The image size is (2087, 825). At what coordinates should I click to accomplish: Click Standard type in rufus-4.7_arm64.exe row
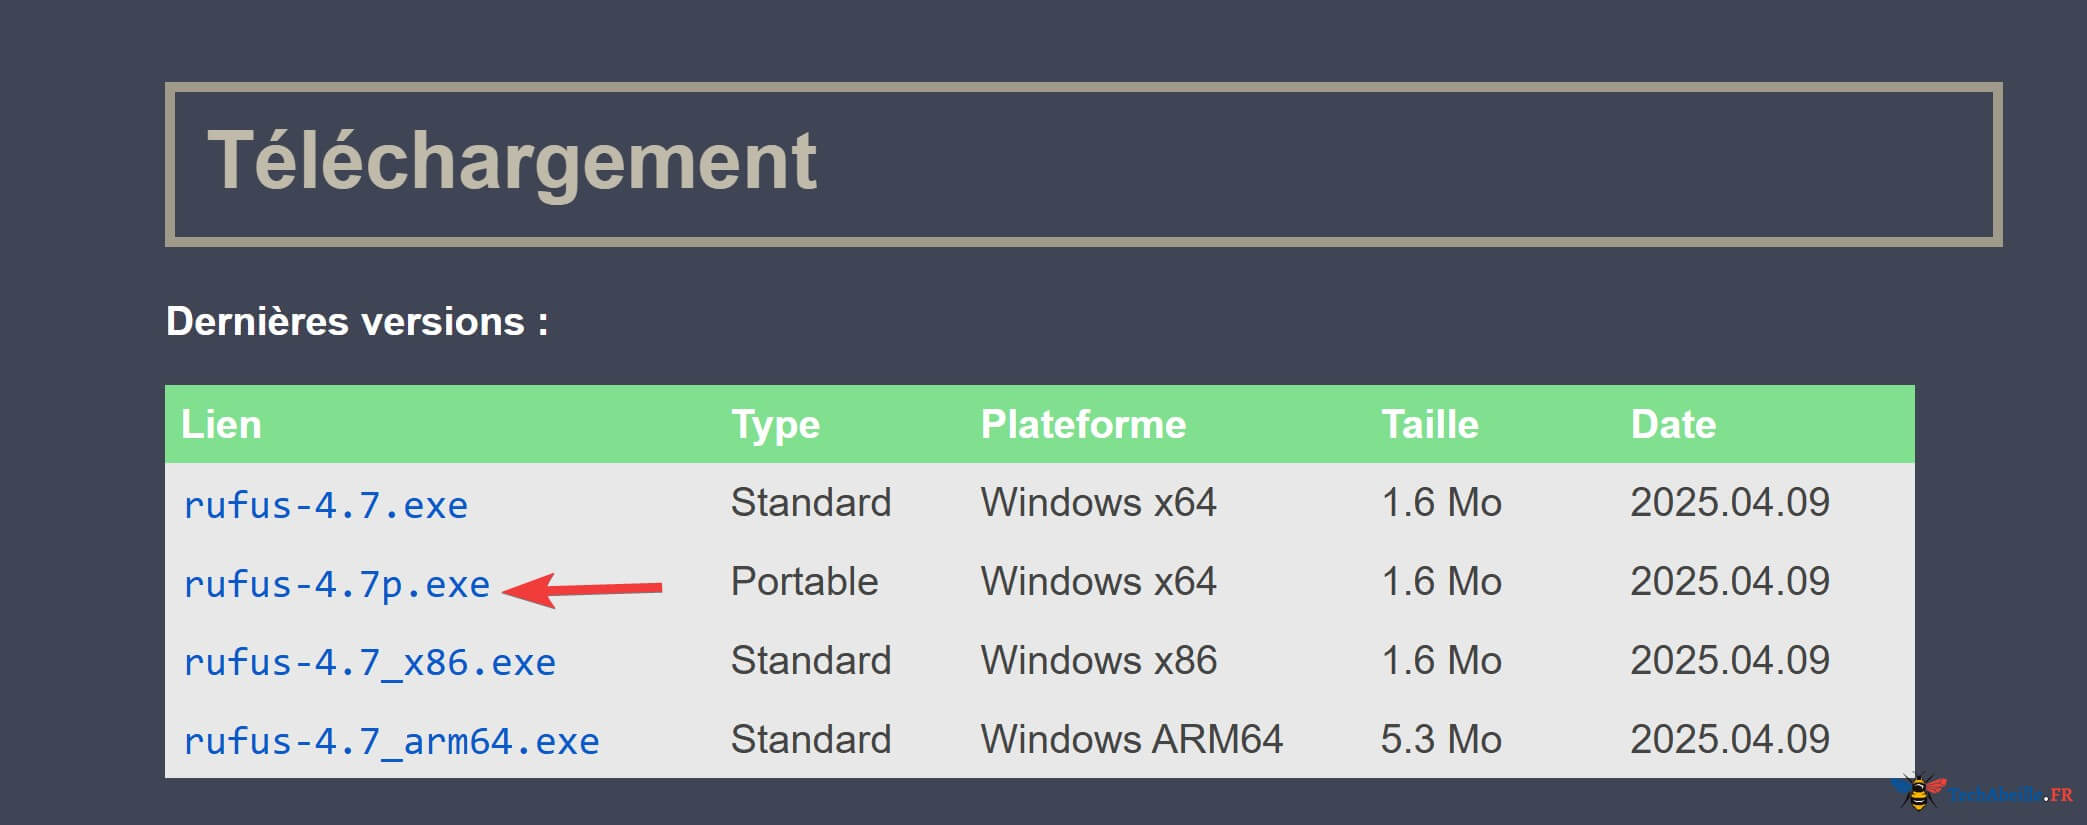point(810,739)
